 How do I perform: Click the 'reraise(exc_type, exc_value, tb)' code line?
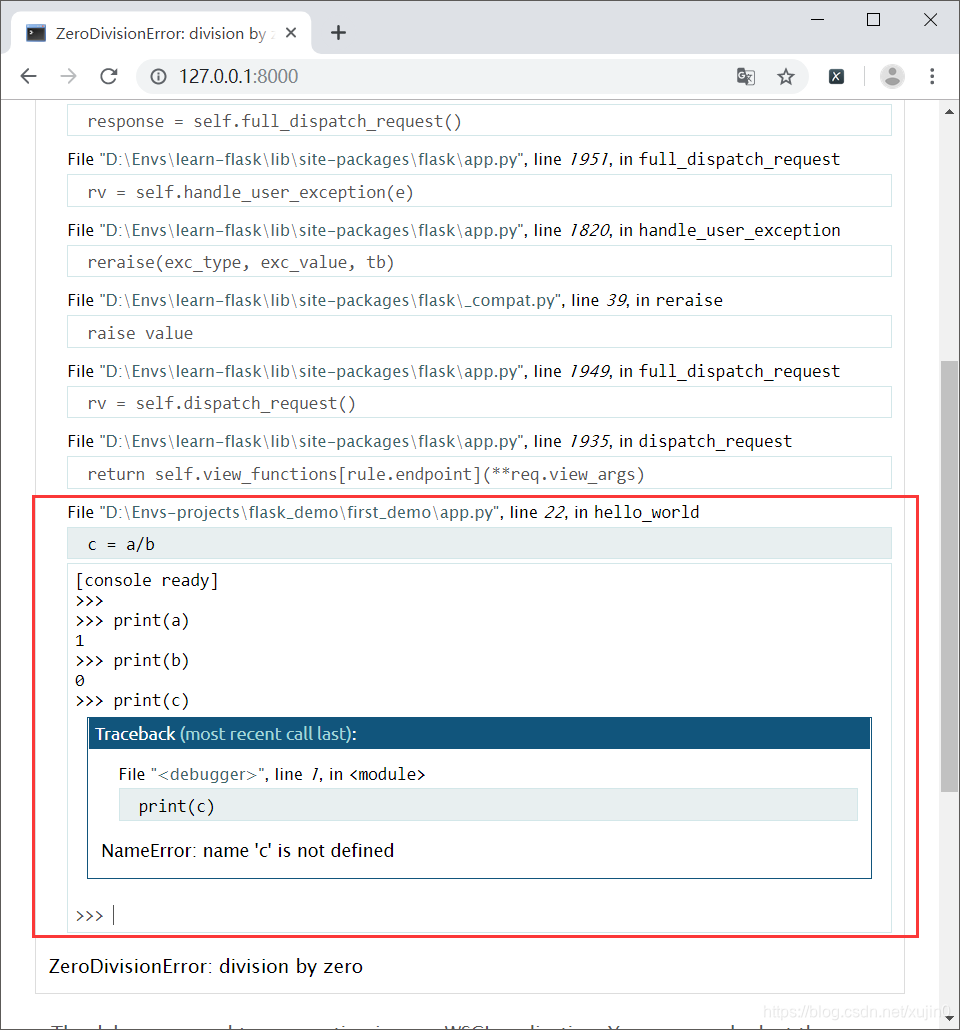pyautogui.click(x=479, y=261)
